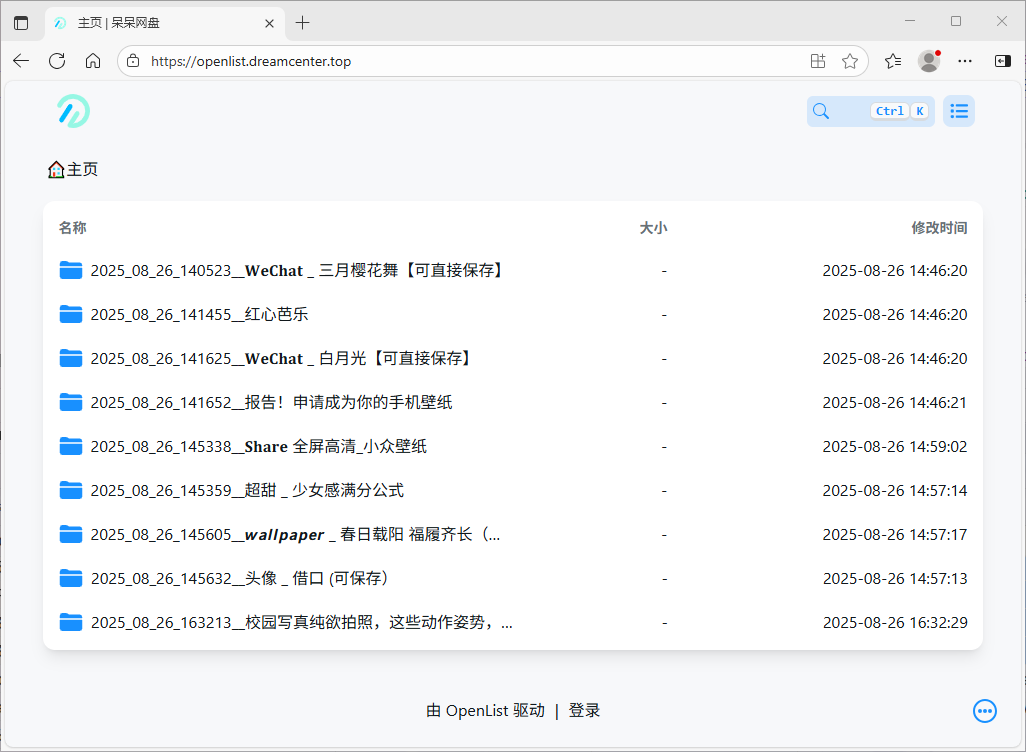Select the 主页 | 呆呆网盘 browser tab
The height and width of the screenshot is (752, 1026).
point(150,22)
